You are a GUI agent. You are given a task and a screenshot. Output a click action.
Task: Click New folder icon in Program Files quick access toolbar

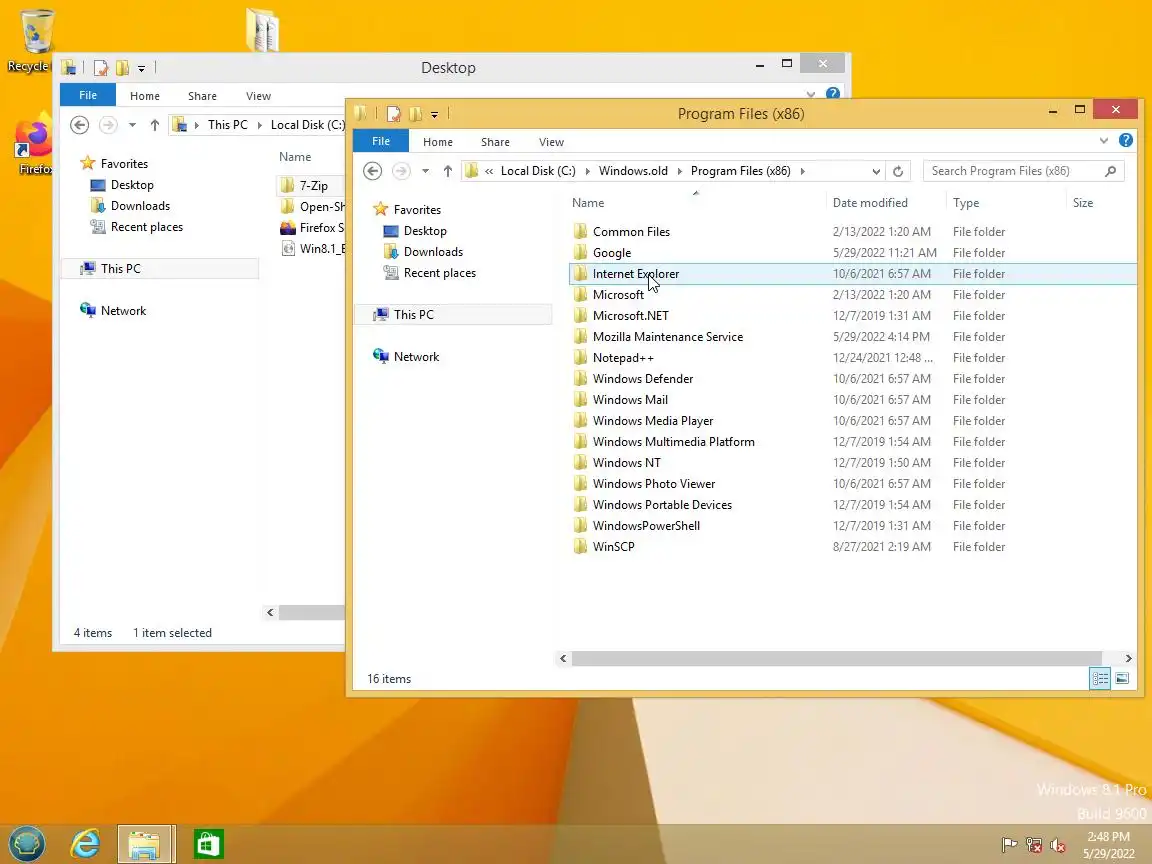415,114
